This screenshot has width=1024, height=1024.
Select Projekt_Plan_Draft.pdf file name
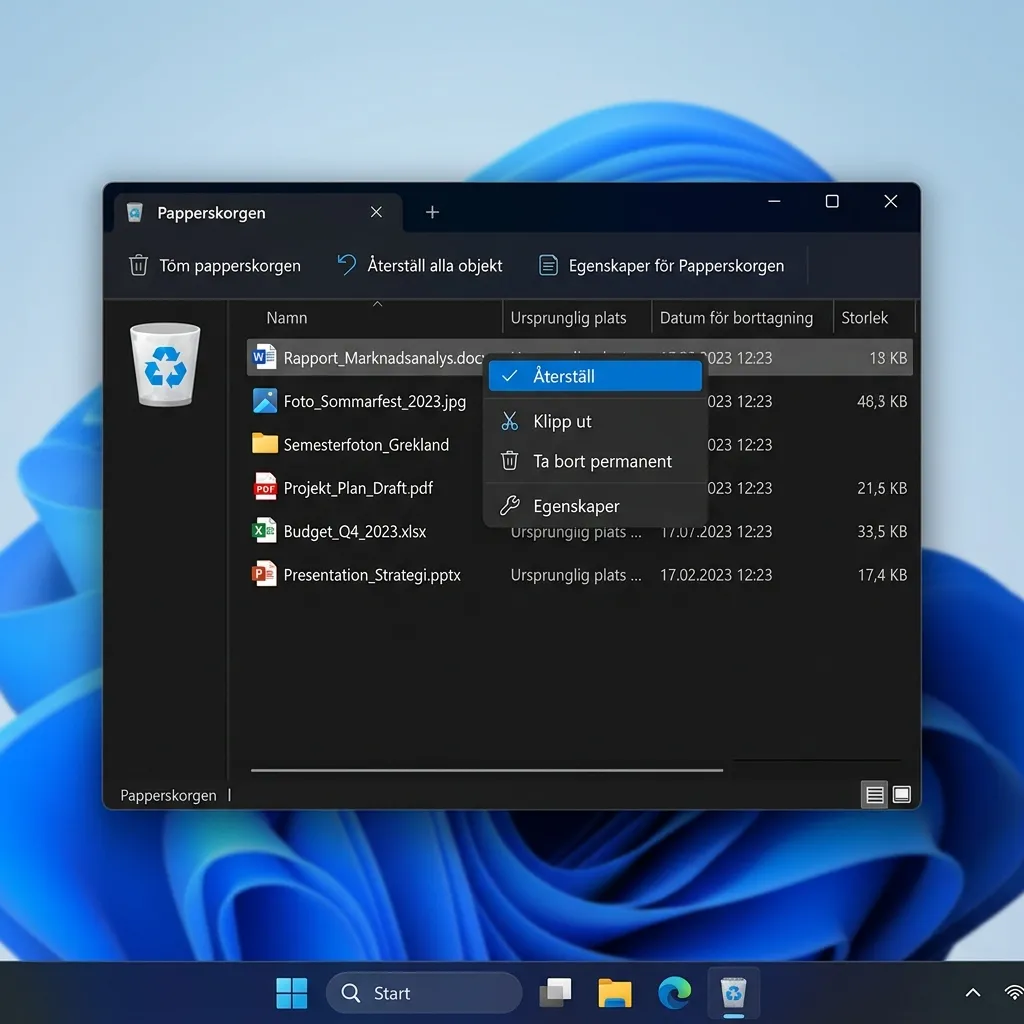[x=358, y=488]
